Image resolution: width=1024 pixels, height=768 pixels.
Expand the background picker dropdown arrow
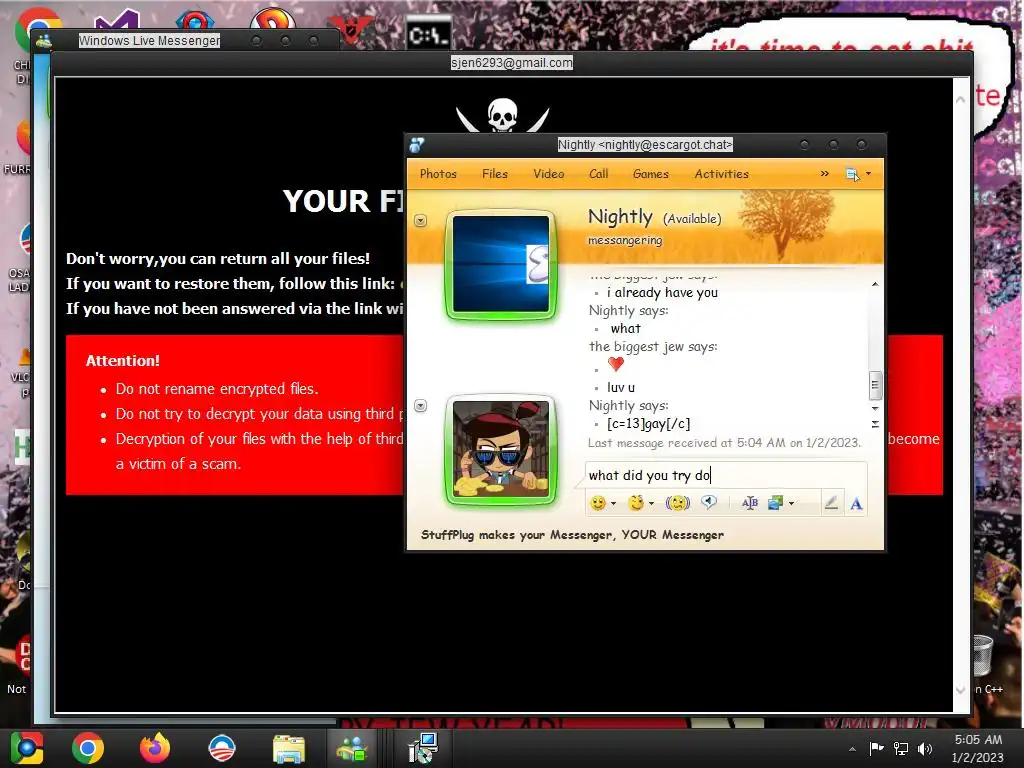791,504
